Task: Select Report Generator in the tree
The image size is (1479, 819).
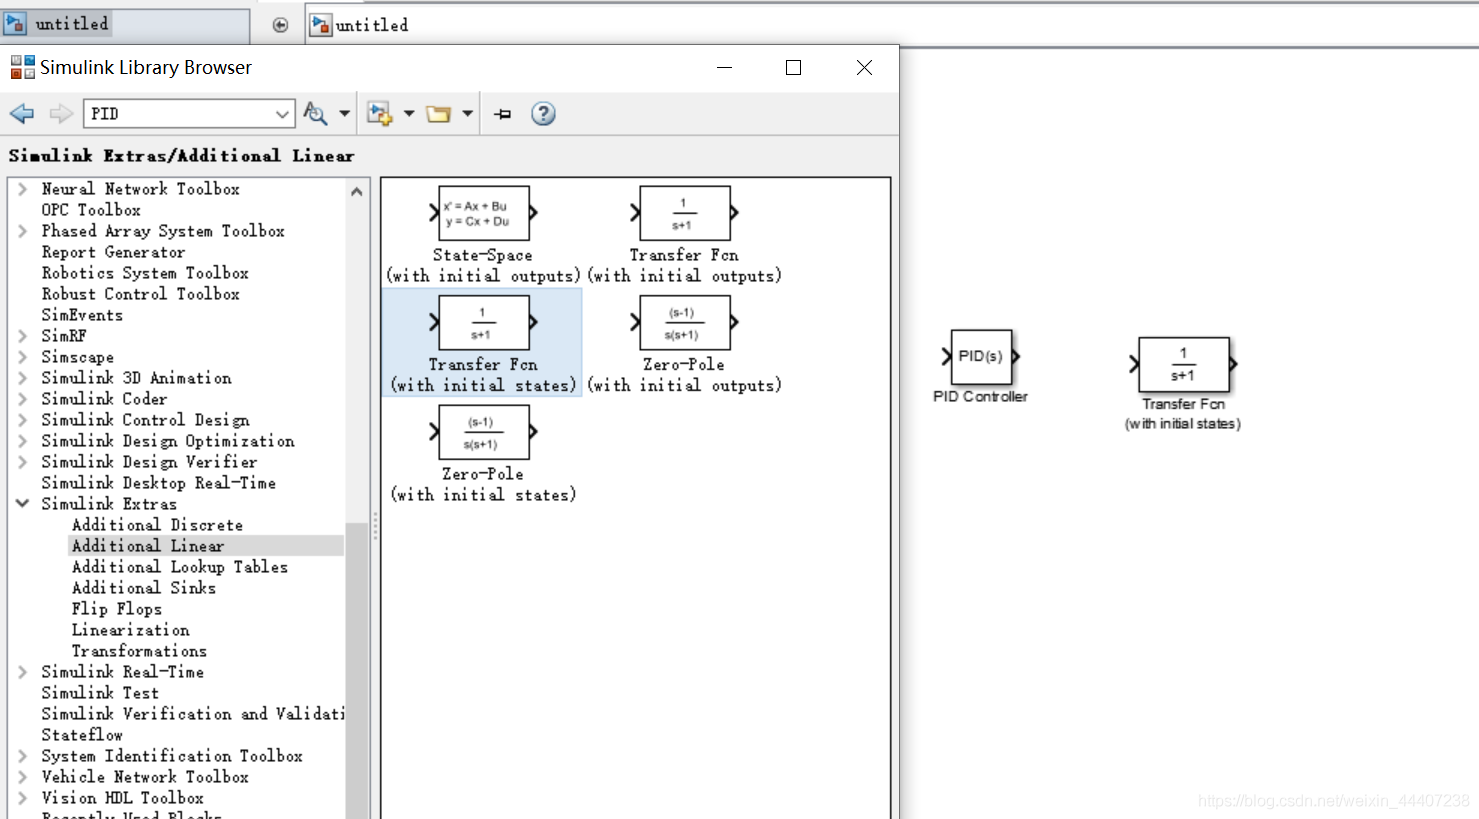Action: [x=113, y=252]
